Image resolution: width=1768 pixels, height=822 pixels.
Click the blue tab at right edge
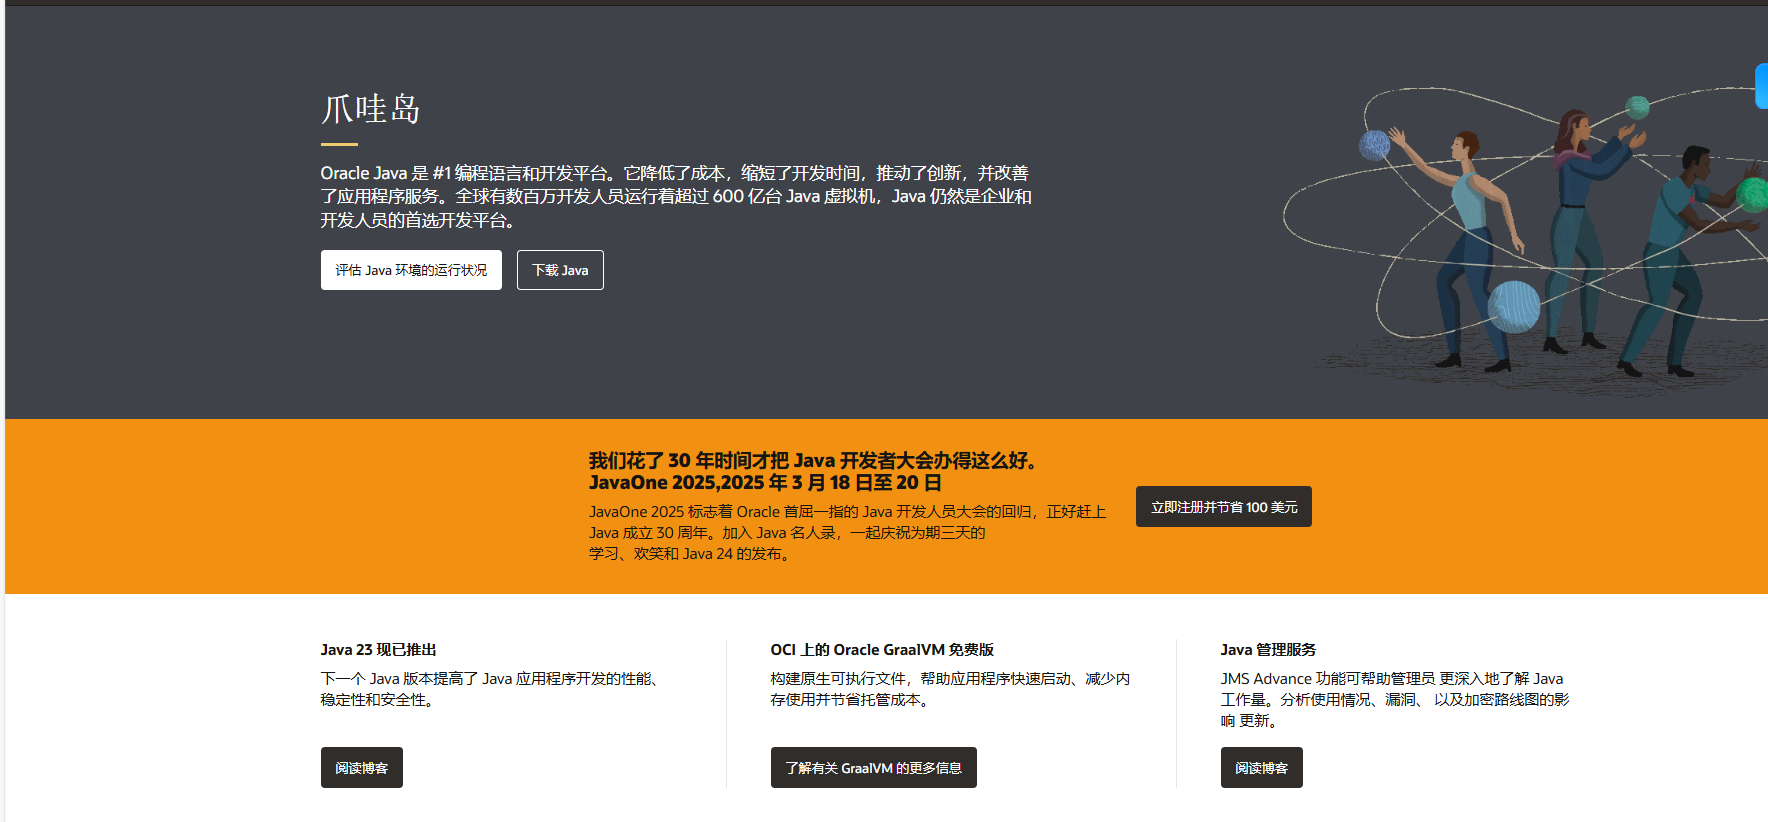click(1761, 86)
